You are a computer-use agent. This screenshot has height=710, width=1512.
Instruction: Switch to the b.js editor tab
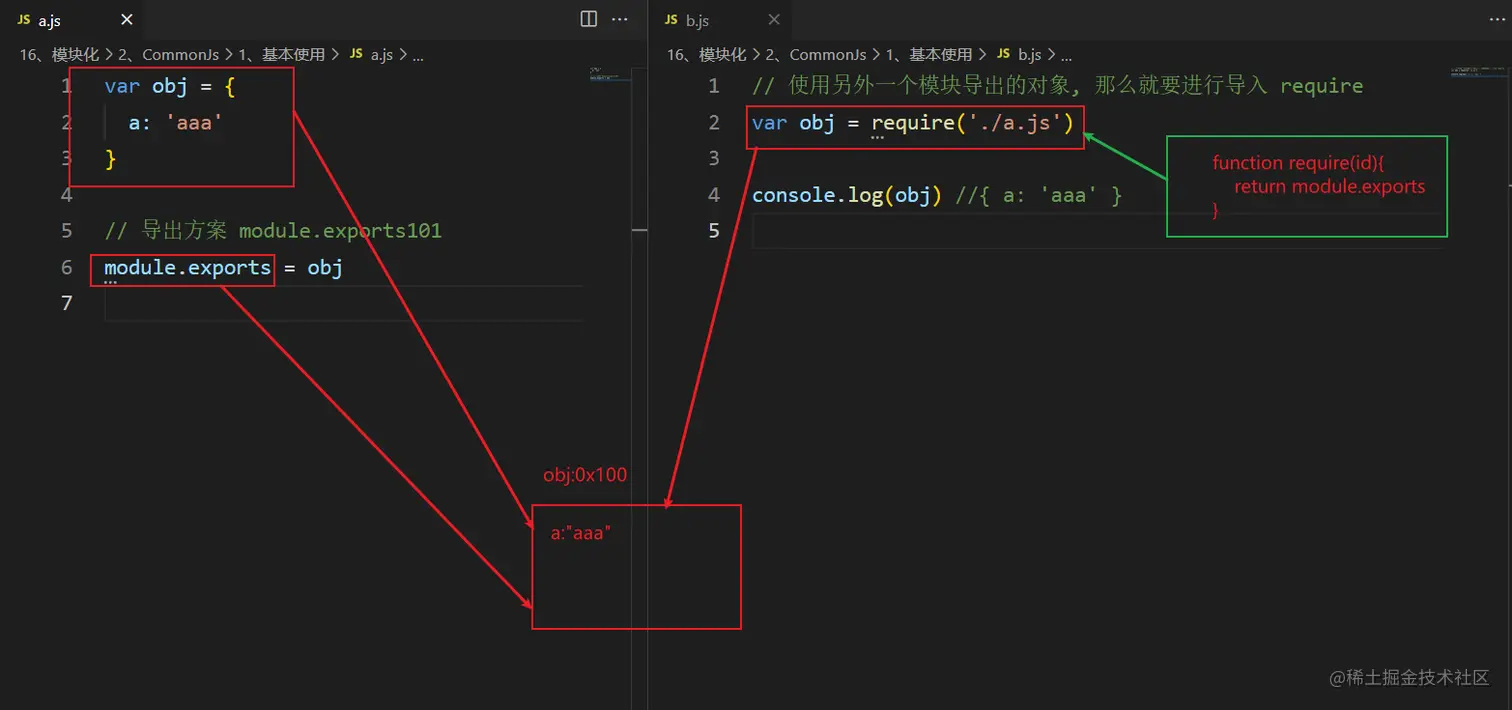pyautogui.click(x=723, y=19)
